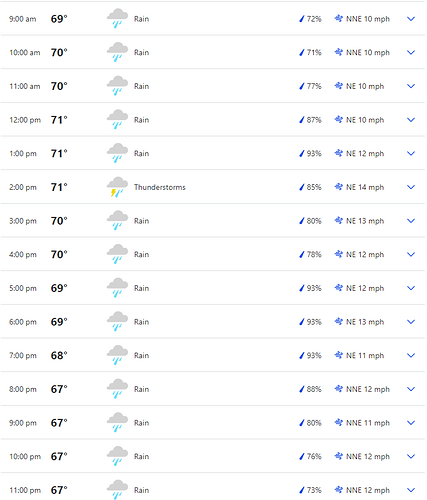
Task: Click the 11:00 am time label
Action: pyautogui.click(x=25, y=86)
